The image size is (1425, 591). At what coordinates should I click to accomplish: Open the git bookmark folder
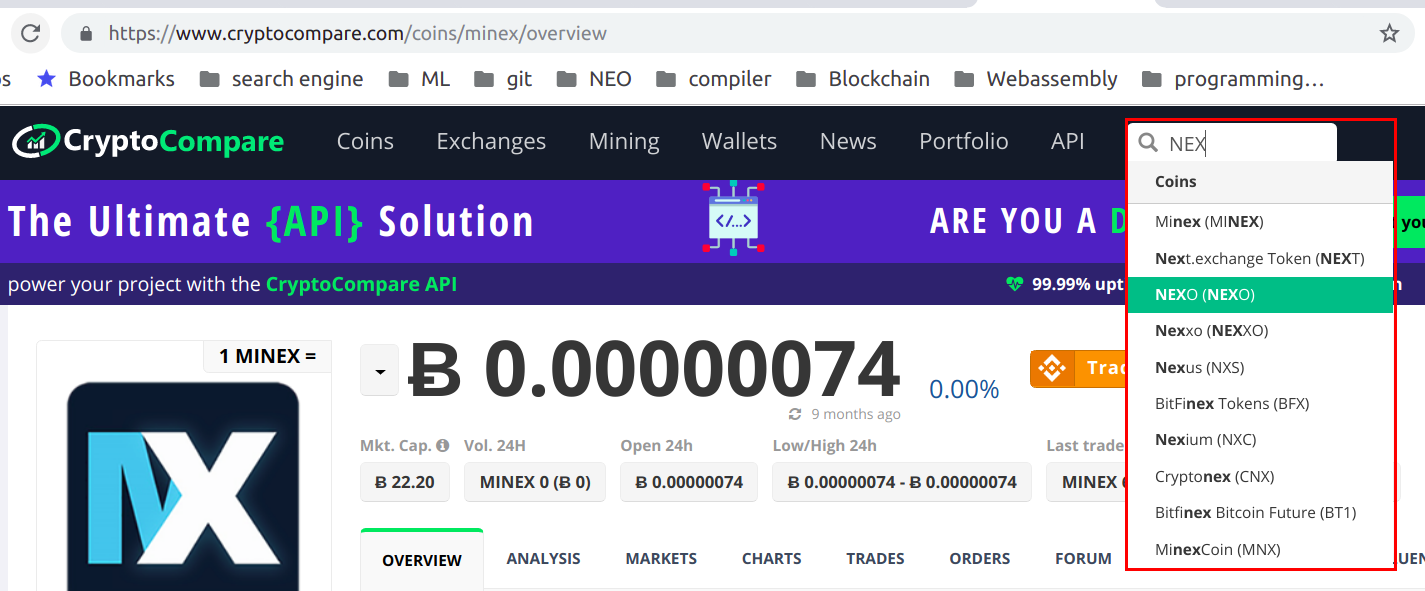point(503,79)
